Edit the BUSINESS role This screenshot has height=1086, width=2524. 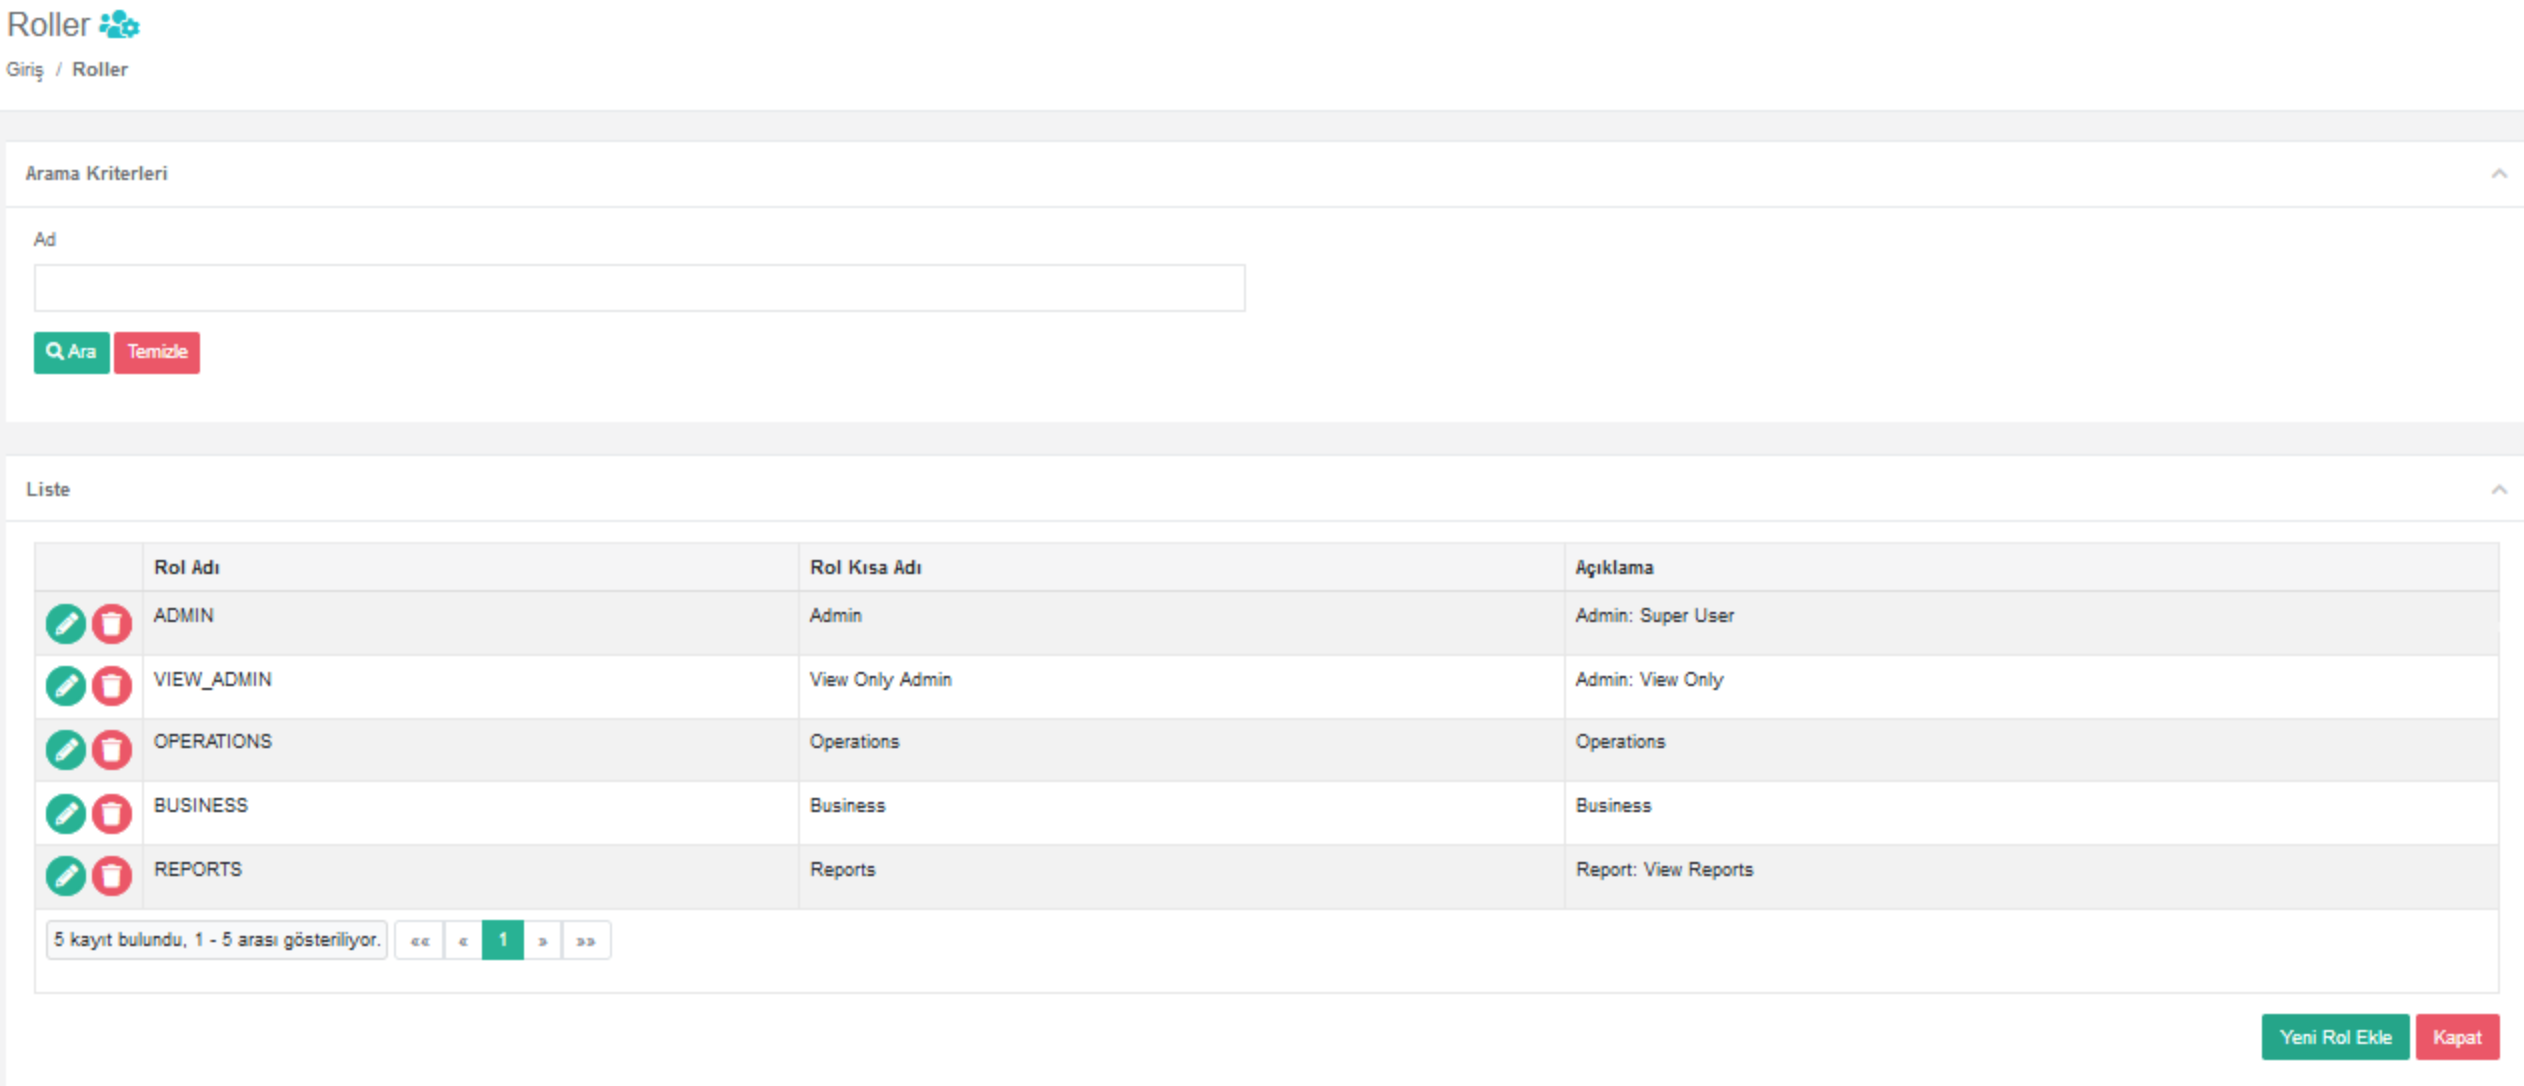[x=66, y=814]
